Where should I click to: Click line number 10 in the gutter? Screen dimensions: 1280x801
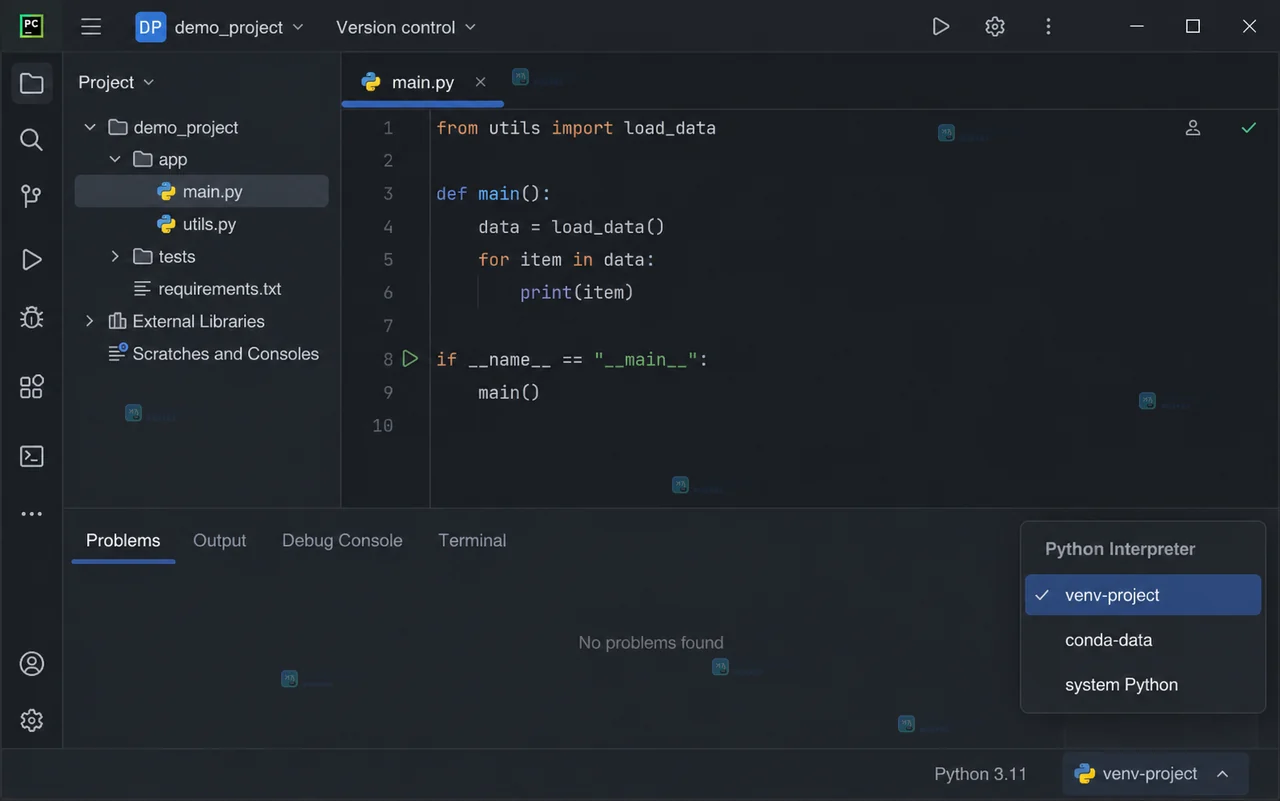[x=383, y=426]
